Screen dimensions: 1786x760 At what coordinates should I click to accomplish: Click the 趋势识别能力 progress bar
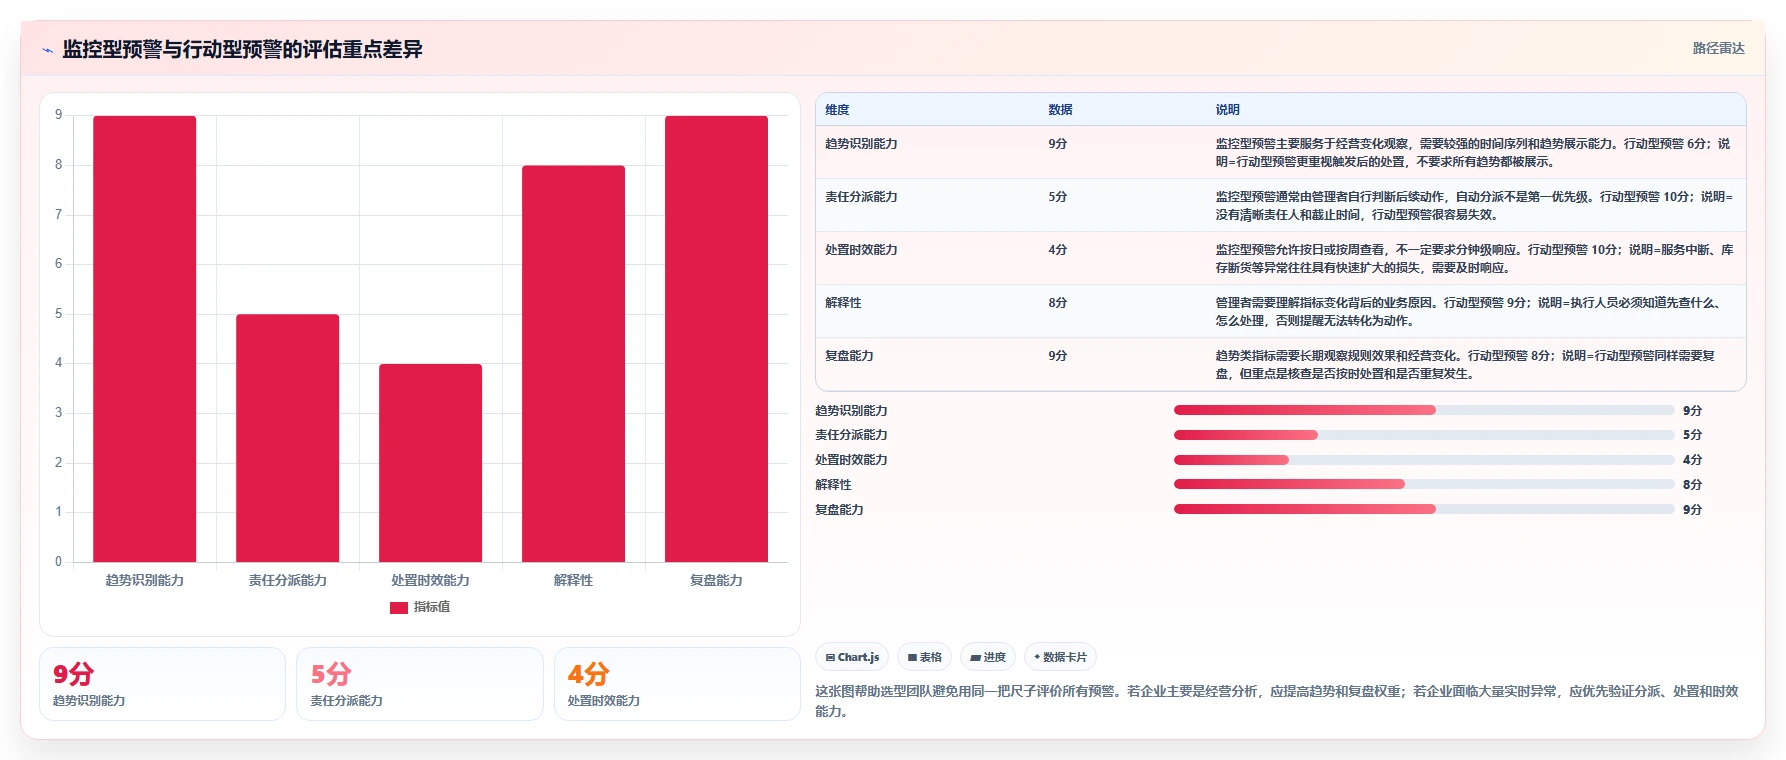click(x=1424, y=410)
